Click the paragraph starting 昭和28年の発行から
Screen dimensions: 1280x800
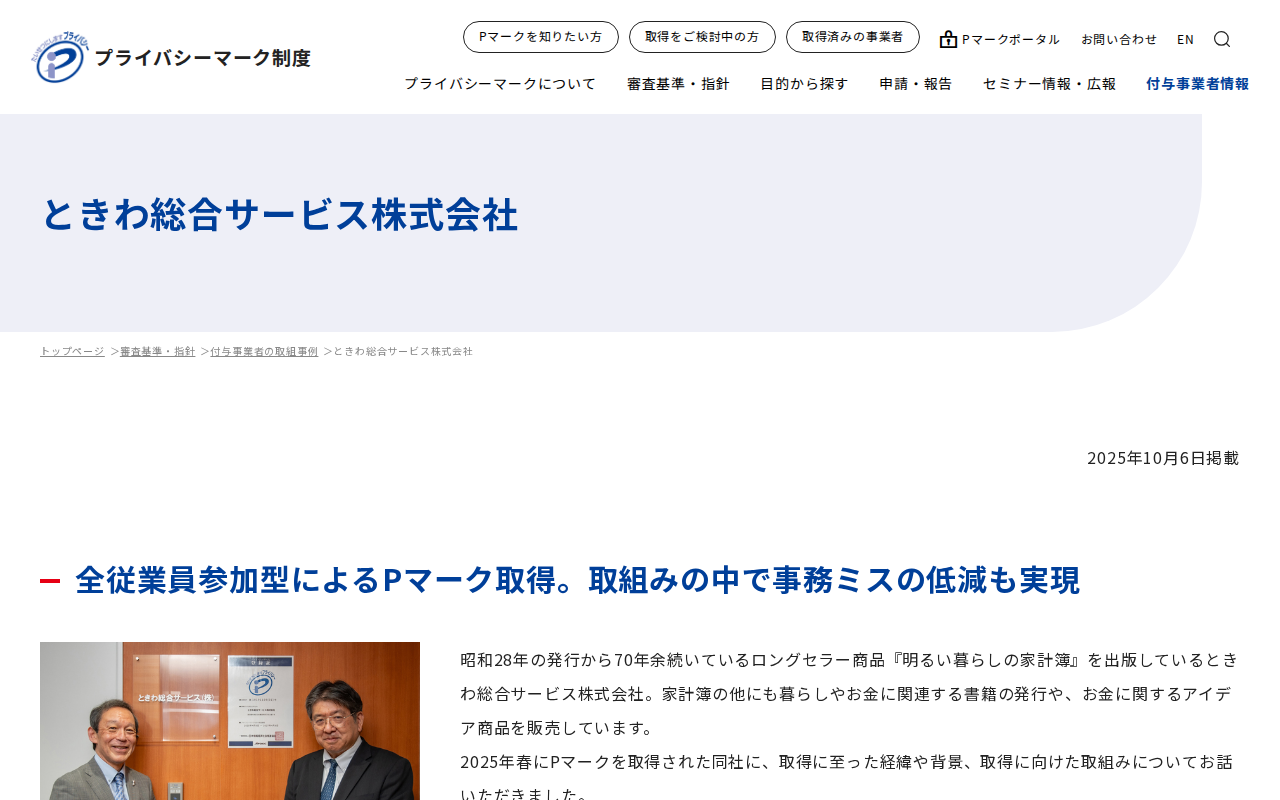click(x=850, y=693)
